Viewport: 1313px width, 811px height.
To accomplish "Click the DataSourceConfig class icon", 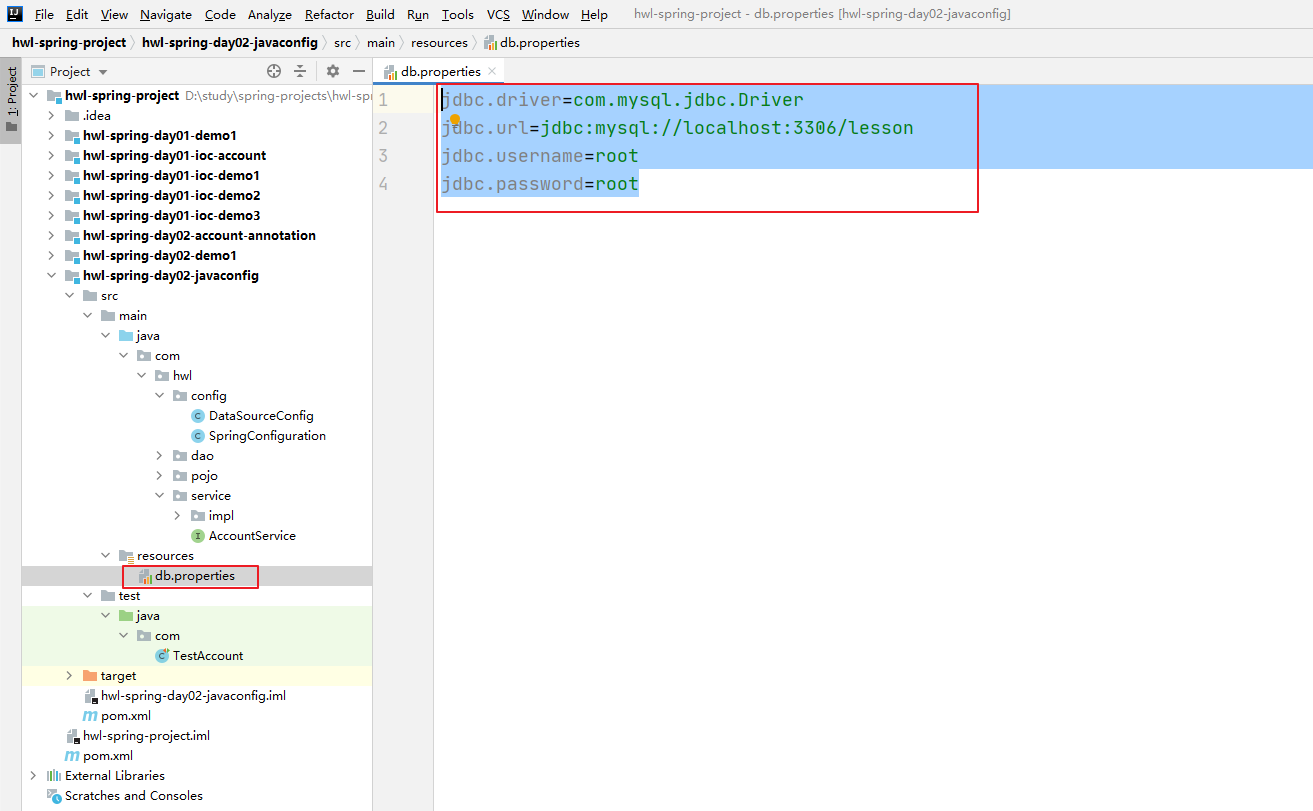I will [198, 416].
